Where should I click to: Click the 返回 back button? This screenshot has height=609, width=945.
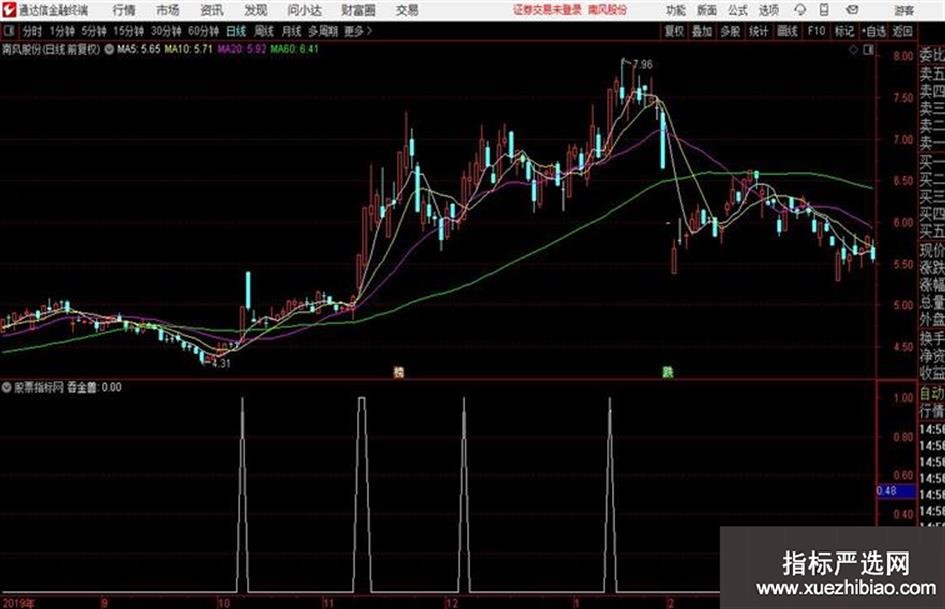(903, 31)
